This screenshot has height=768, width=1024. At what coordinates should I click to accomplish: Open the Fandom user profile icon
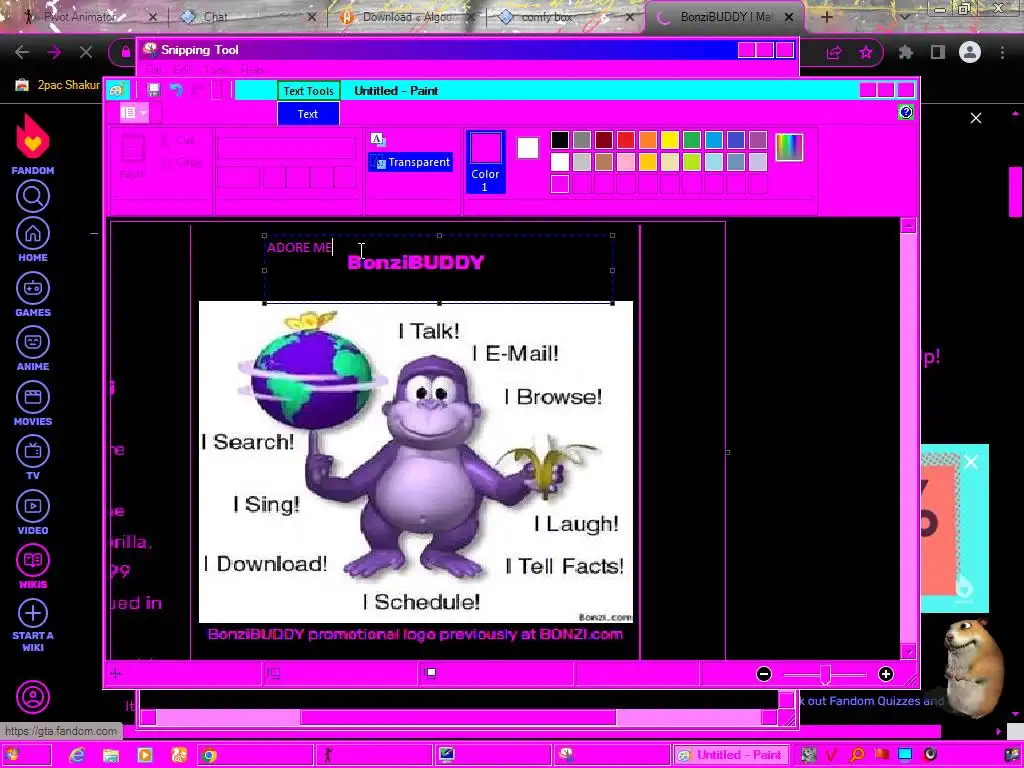point(33,697)
